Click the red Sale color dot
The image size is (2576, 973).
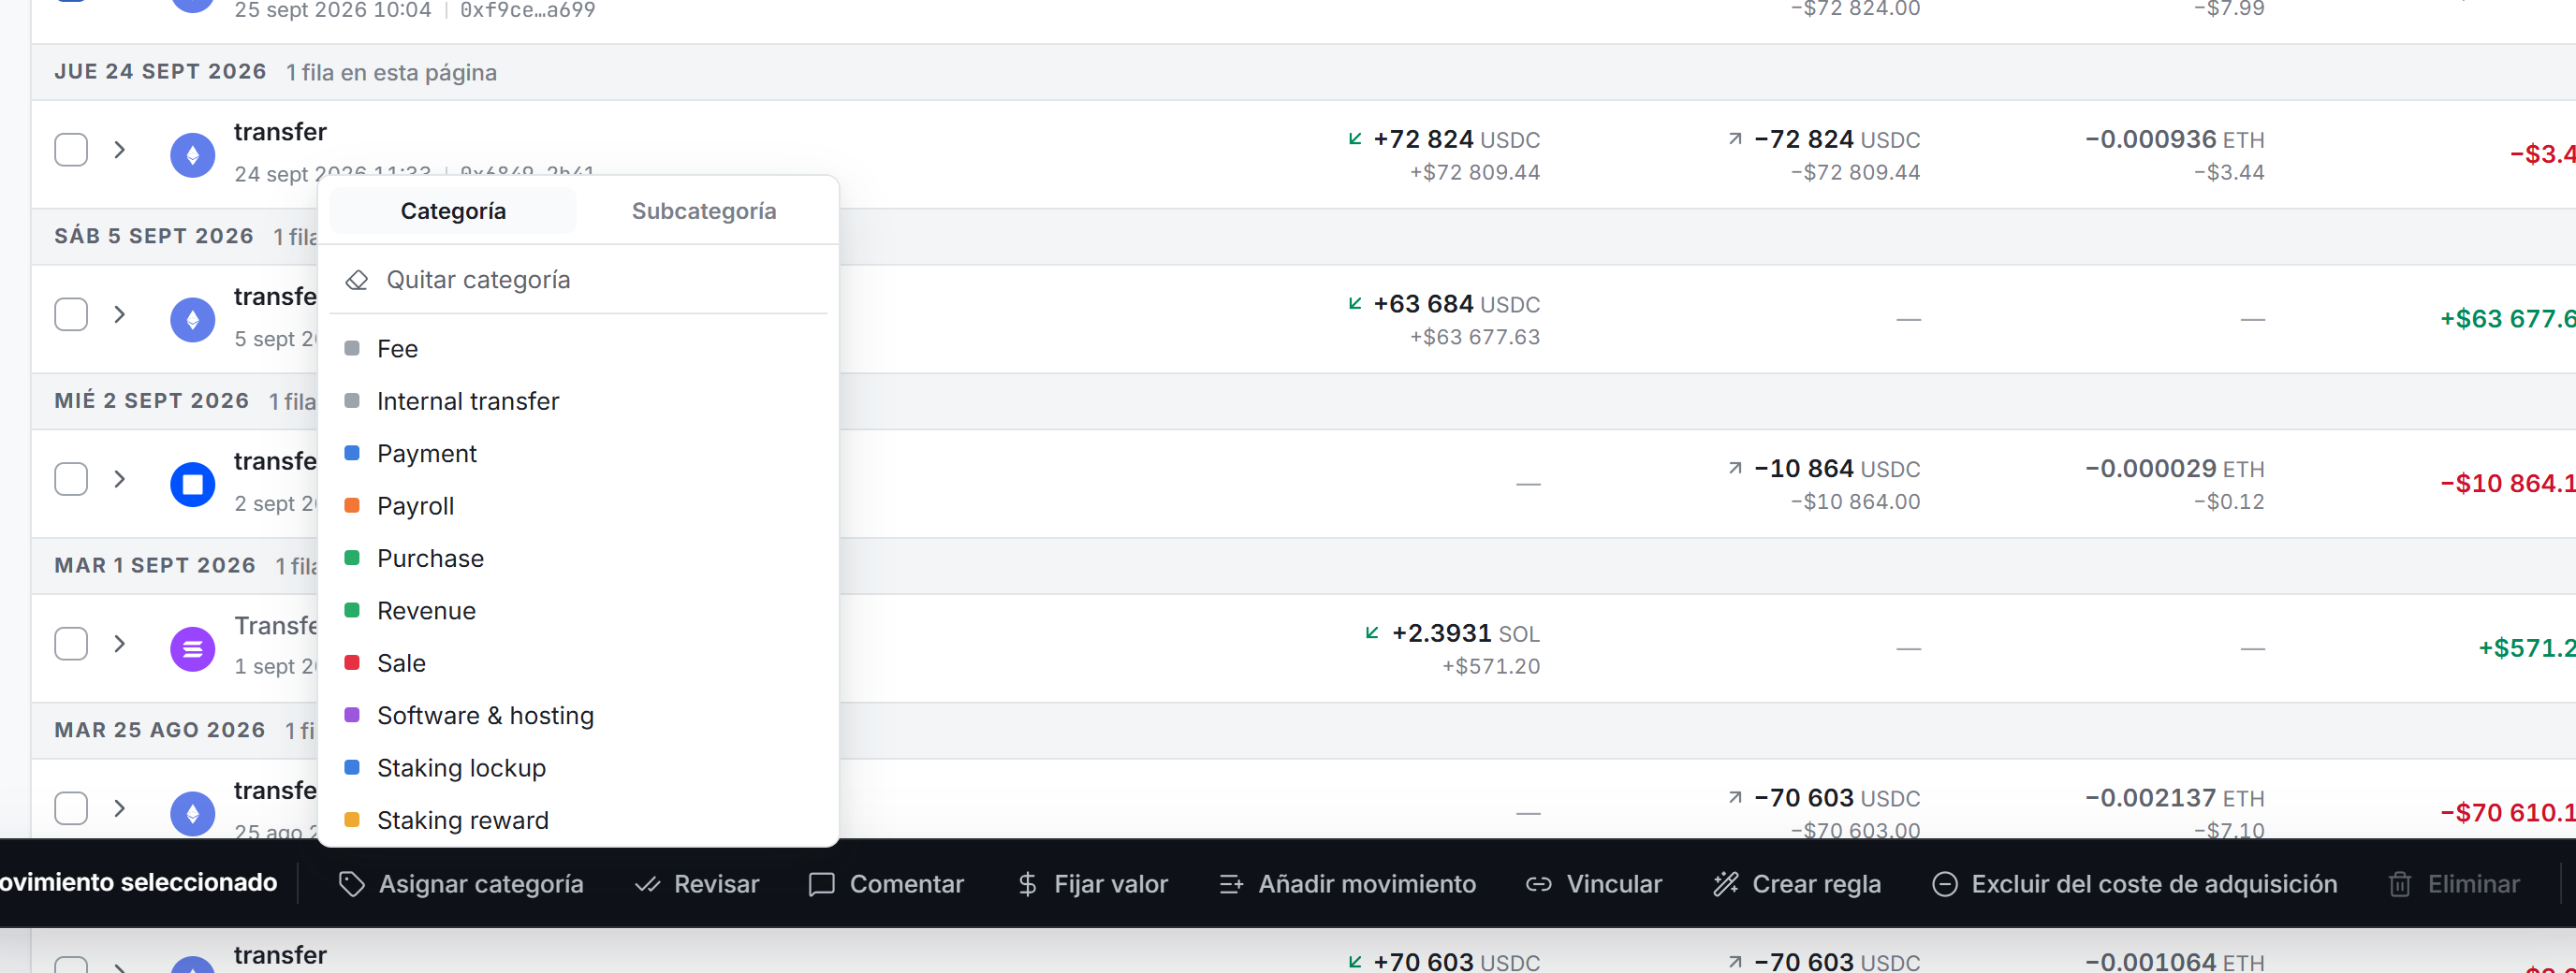tap(352, 663)
